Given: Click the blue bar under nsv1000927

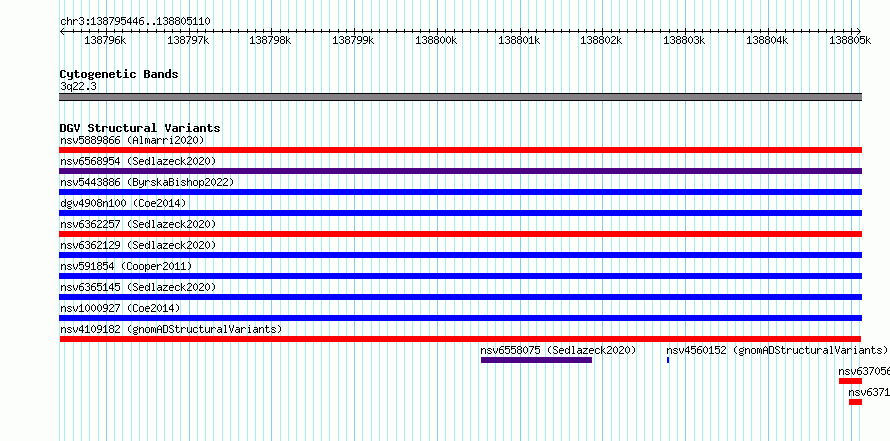Looking at the screenshot, I should coord(461,318).
